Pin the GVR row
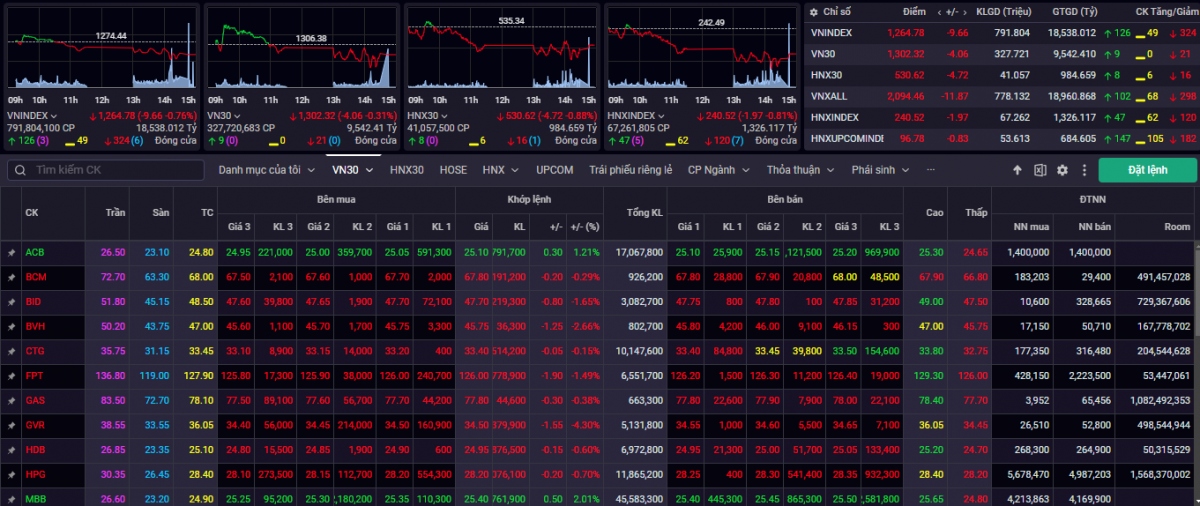The image size is (1200, 506). (x=11, y=425)
